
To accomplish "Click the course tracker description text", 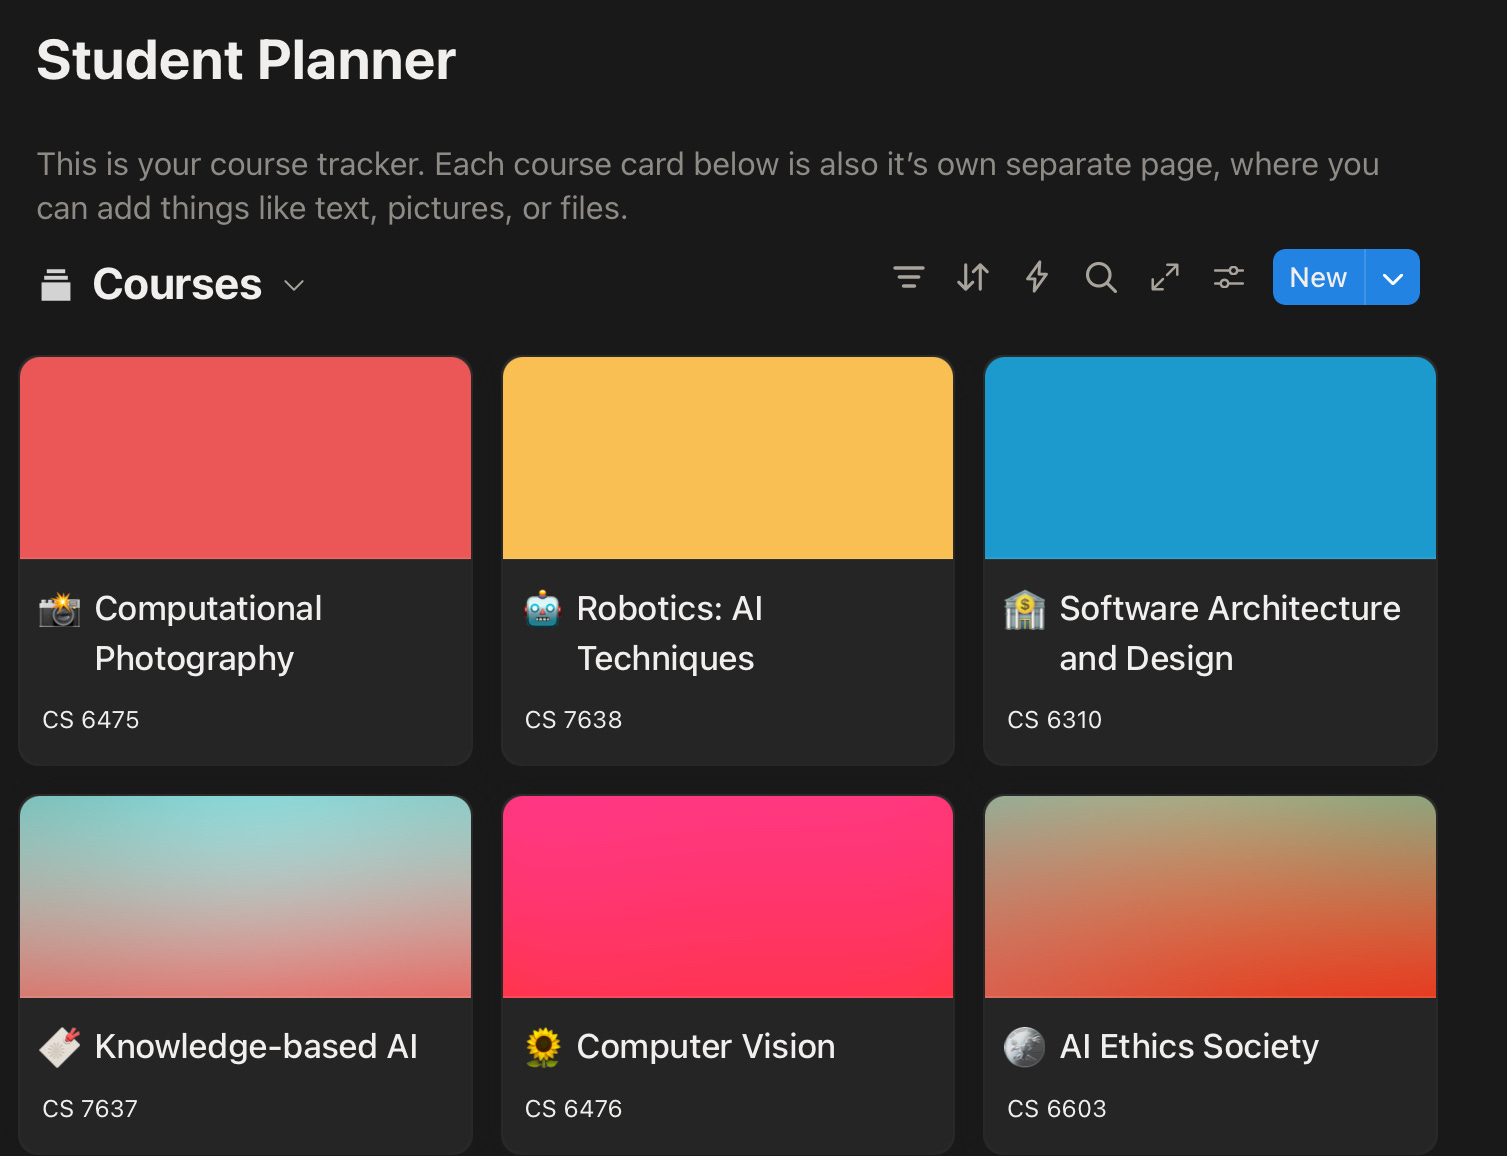I will coord(708,186).
